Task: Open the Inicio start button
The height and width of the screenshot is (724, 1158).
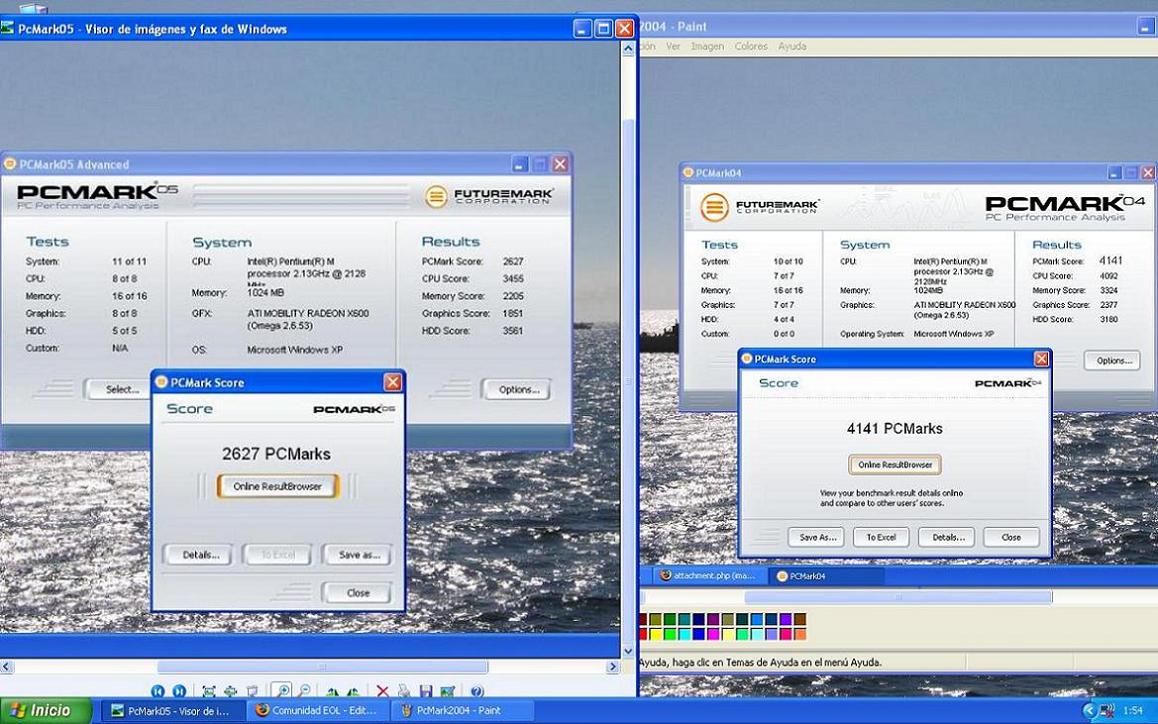Action: point(42,710)
